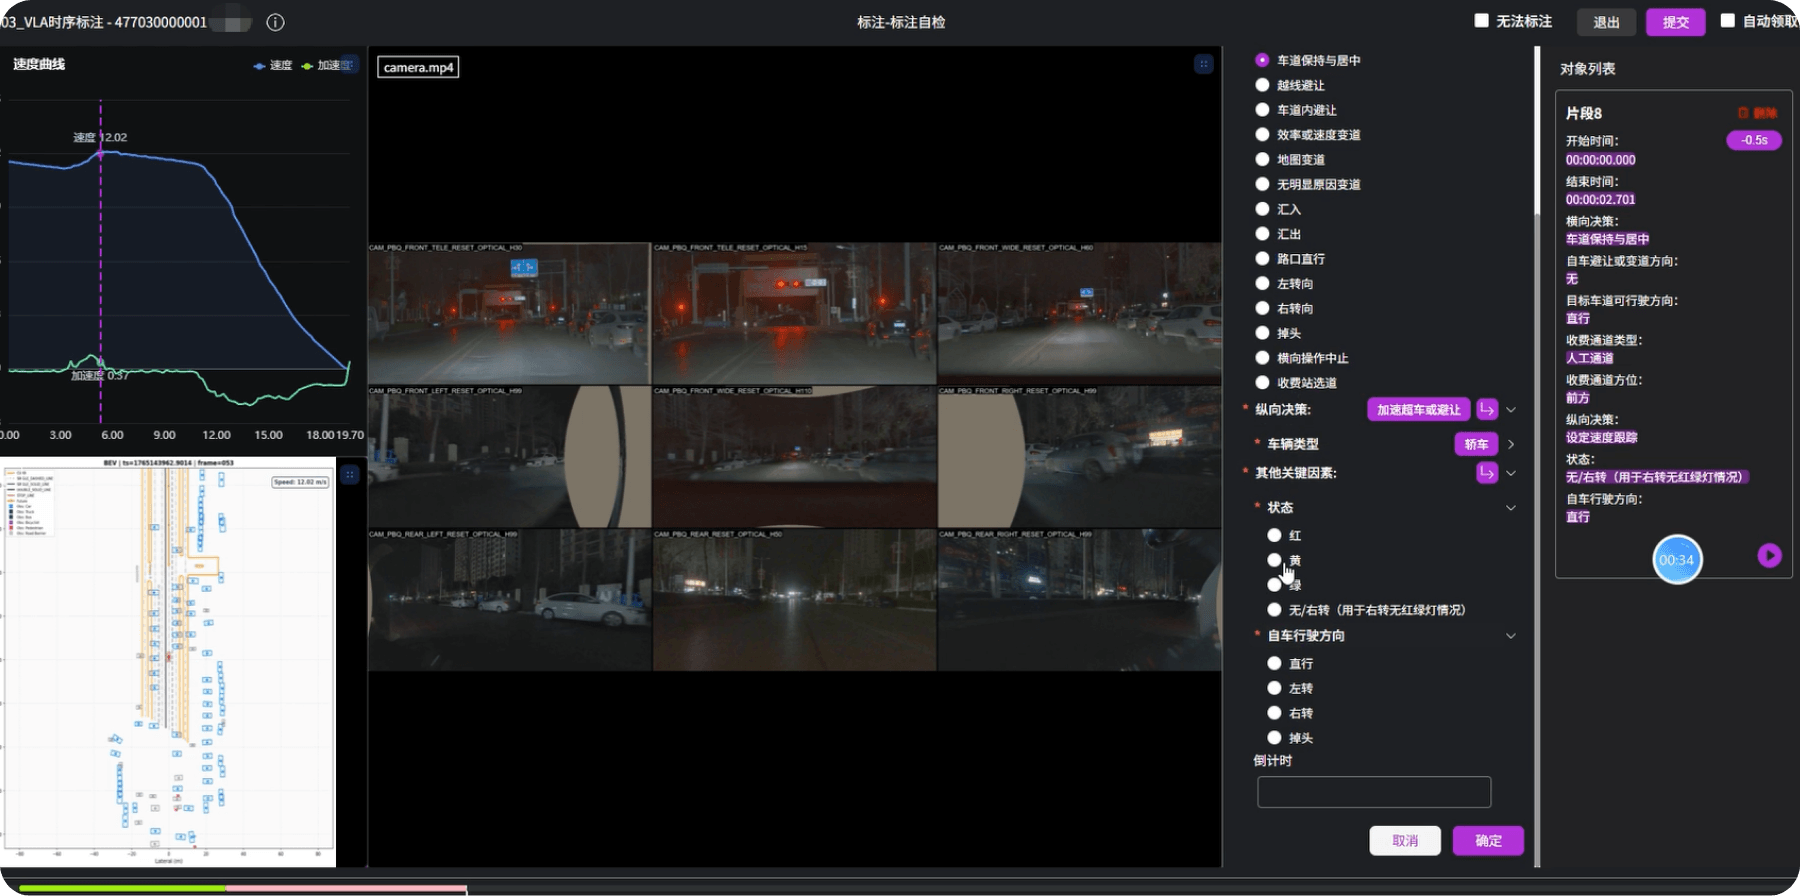
Task: Click the 确定 confirm button
Action: 1488,841
